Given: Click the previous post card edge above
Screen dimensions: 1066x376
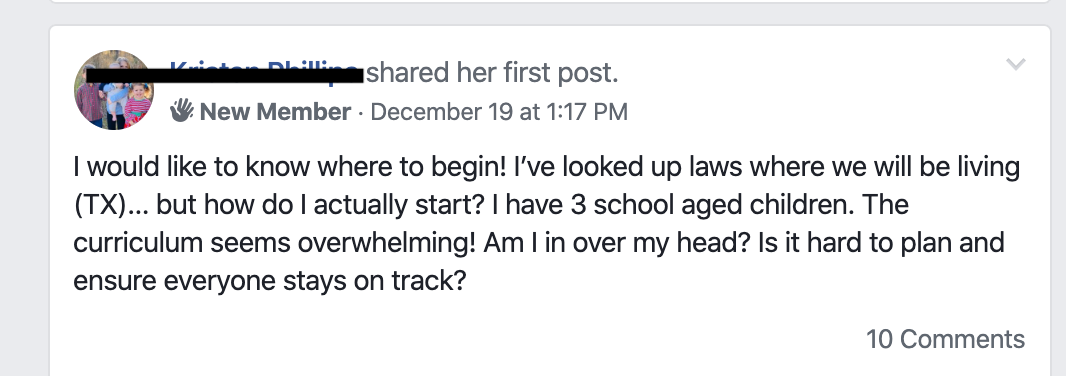Looking at the screenshot, I should tap(550, 2).
